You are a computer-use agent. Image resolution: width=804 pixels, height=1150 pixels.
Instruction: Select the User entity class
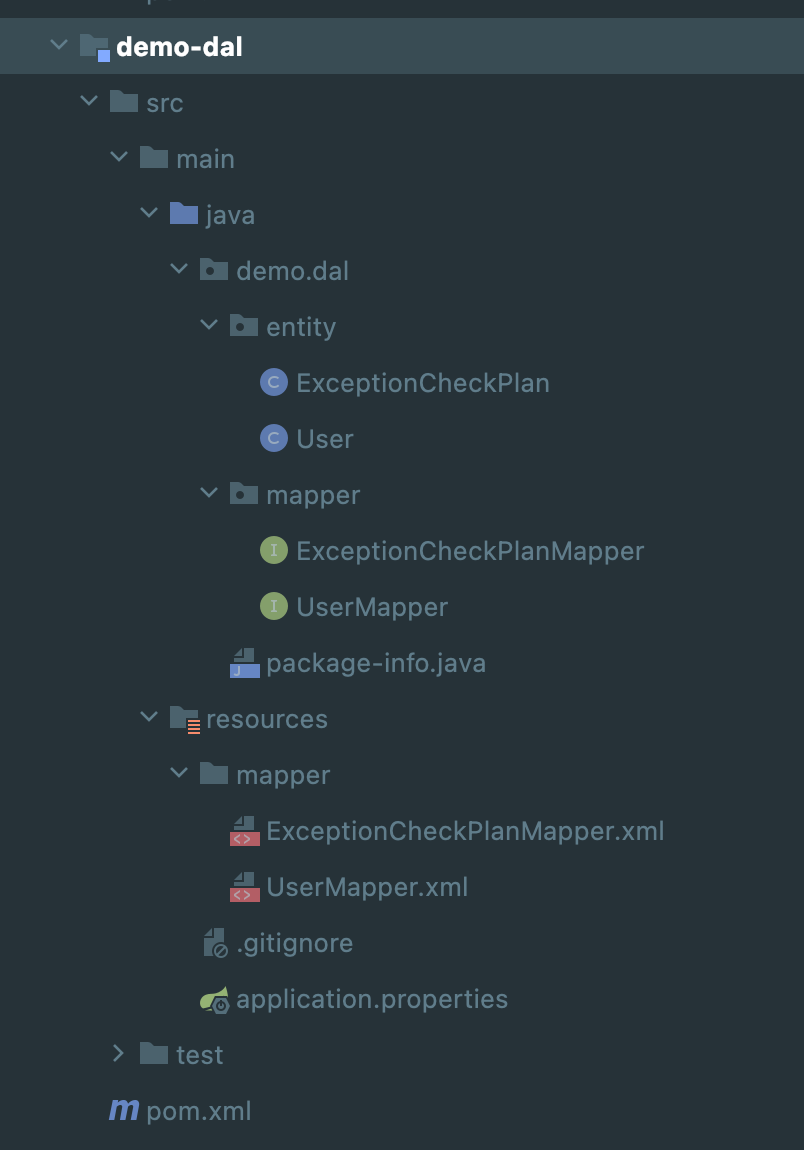tap(326, 438)
